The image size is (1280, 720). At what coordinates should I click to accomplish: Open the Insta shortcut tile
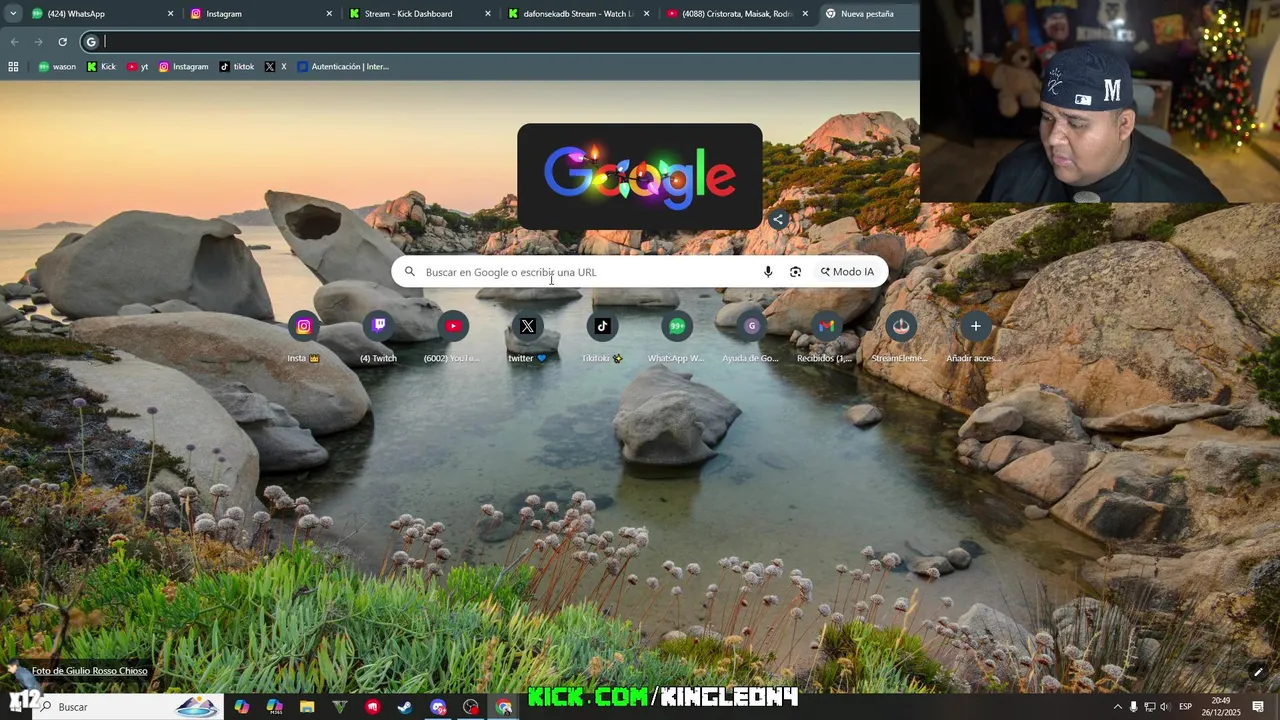pyautogui.click(x=303, y=336)
